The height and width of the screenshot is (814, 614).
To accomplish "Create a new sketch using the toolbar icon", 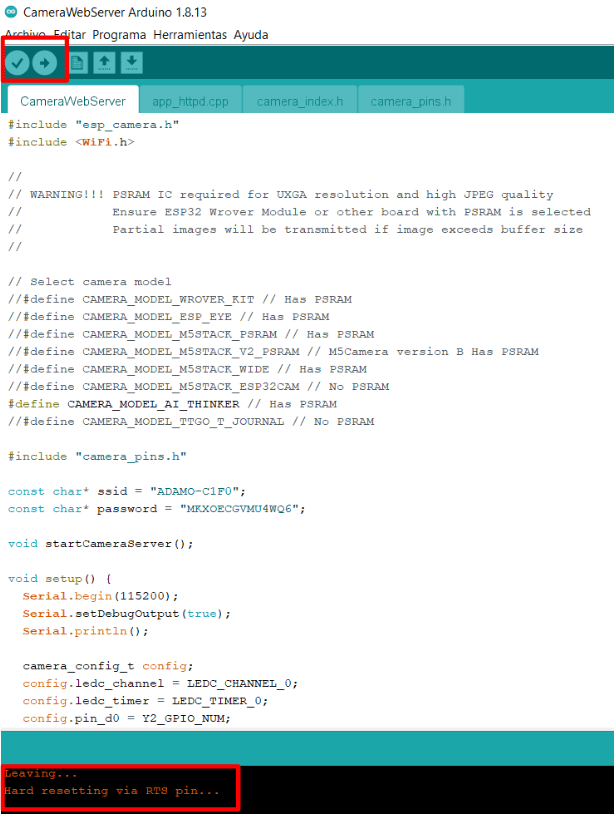I will (x=77, y=63).
